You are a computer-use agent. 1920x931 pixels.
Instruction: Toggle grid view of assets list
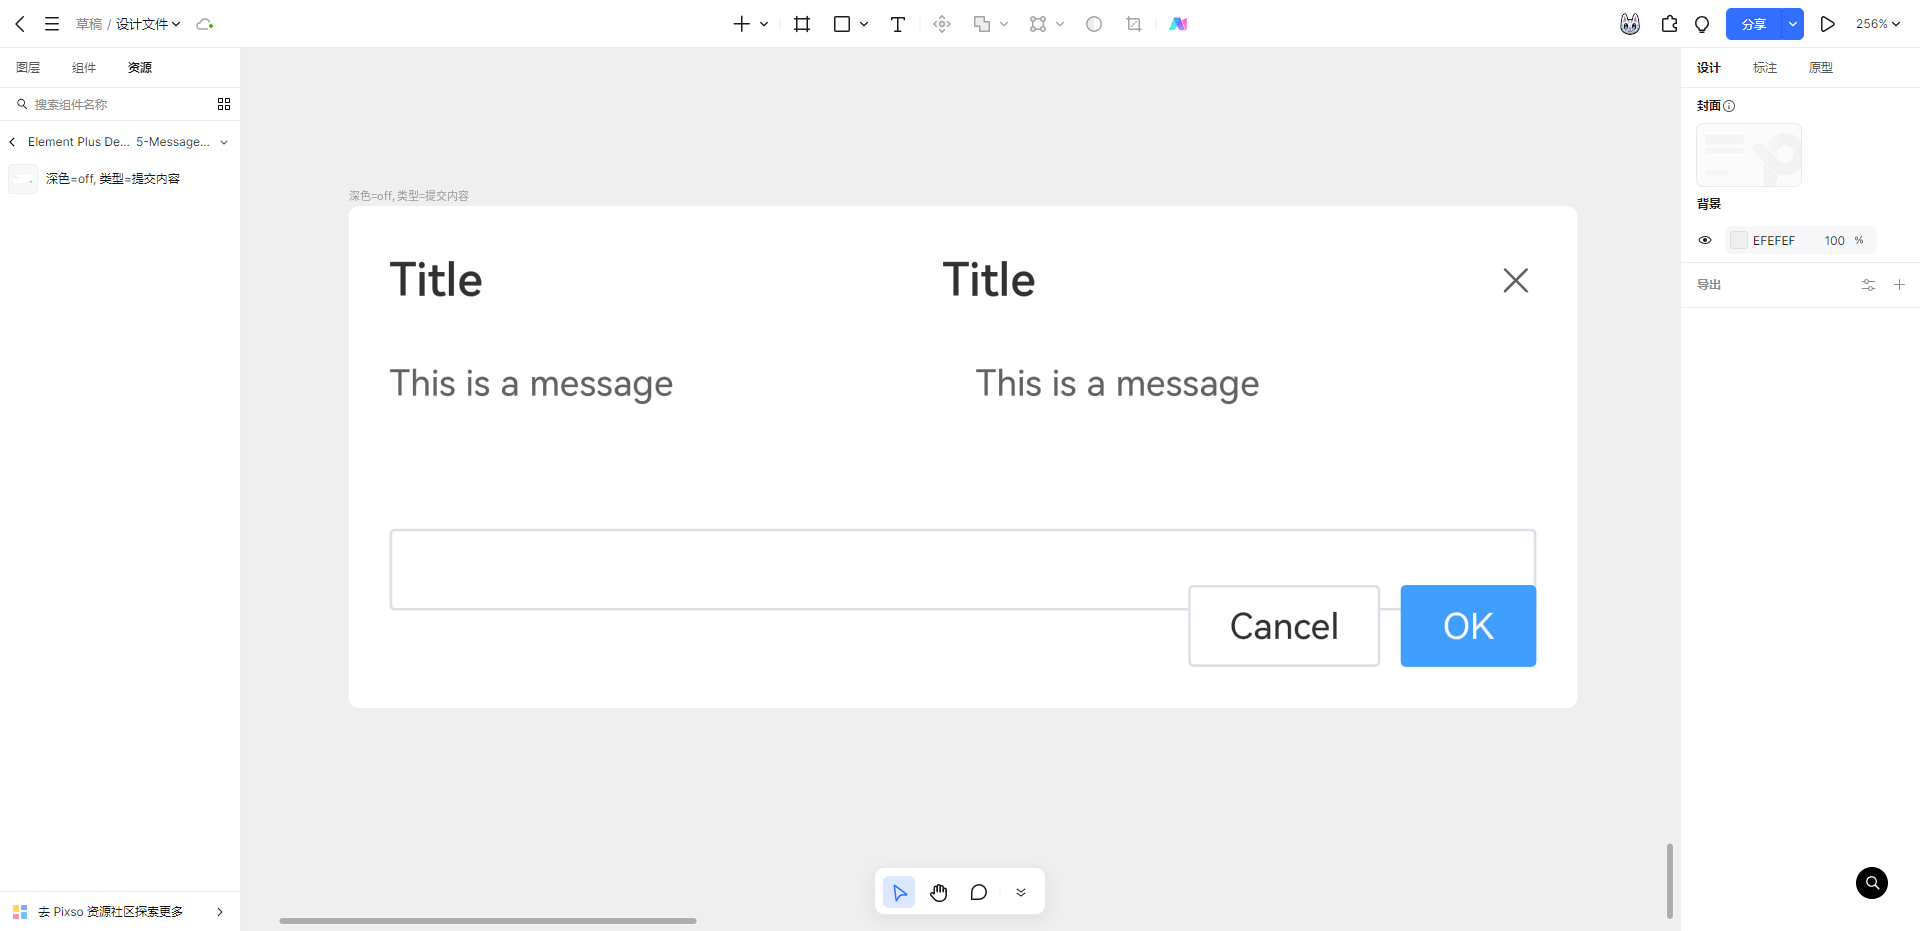click(x=224, y=104)
